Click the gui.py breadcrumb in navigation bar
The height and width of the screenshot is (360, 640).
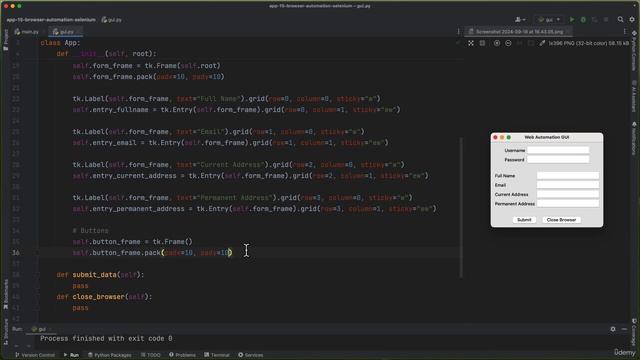[x=111, y=20]
